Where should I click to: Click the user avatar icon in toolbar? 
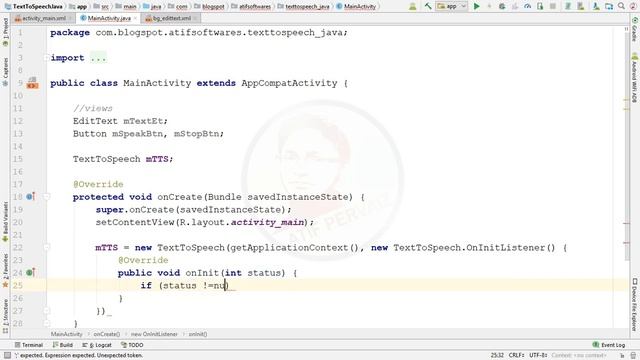[413, 6]
